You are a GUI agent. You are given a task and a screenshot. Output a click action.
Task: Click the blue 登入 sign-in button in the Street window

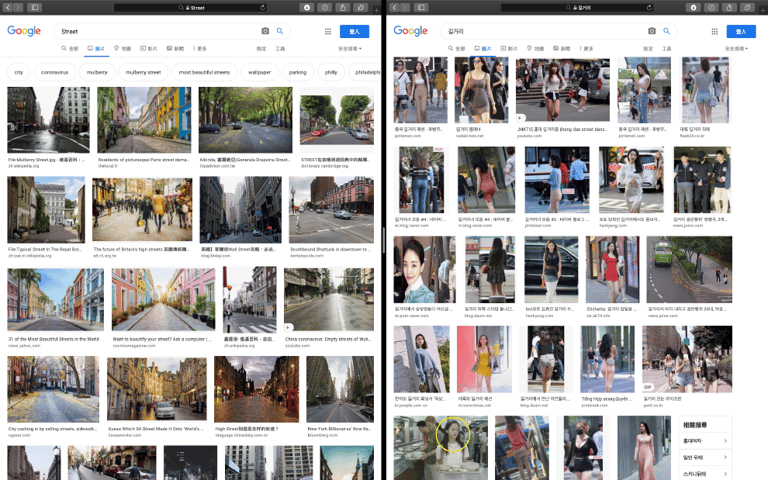[354, 31]
